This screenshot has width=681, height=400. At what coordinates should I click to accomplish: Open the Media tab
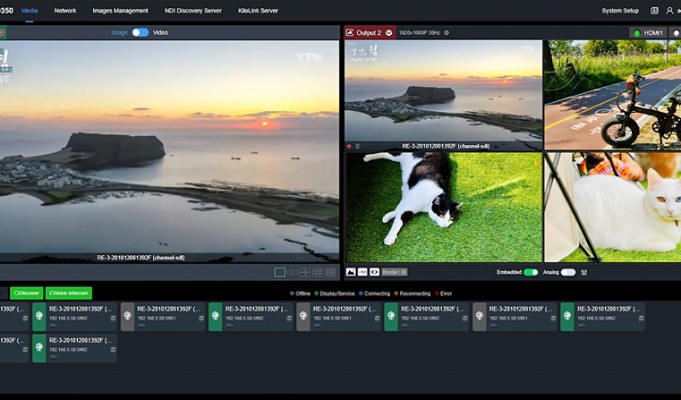[x=30, y=10]
